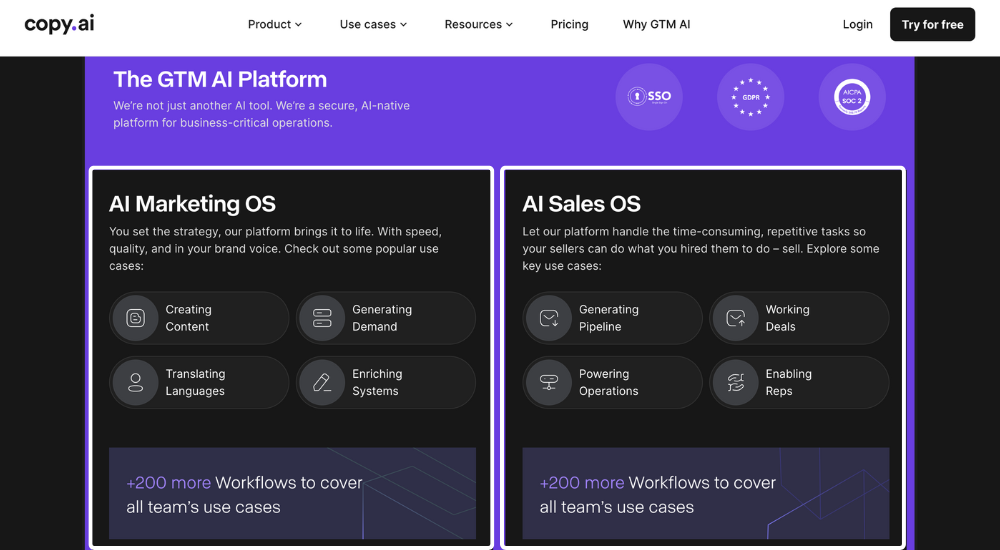Click The GTM AI Platform heading
Image resolution: width=1000 pixels, height=550 pixels.
pyautogui.click(x=220, y=79)
